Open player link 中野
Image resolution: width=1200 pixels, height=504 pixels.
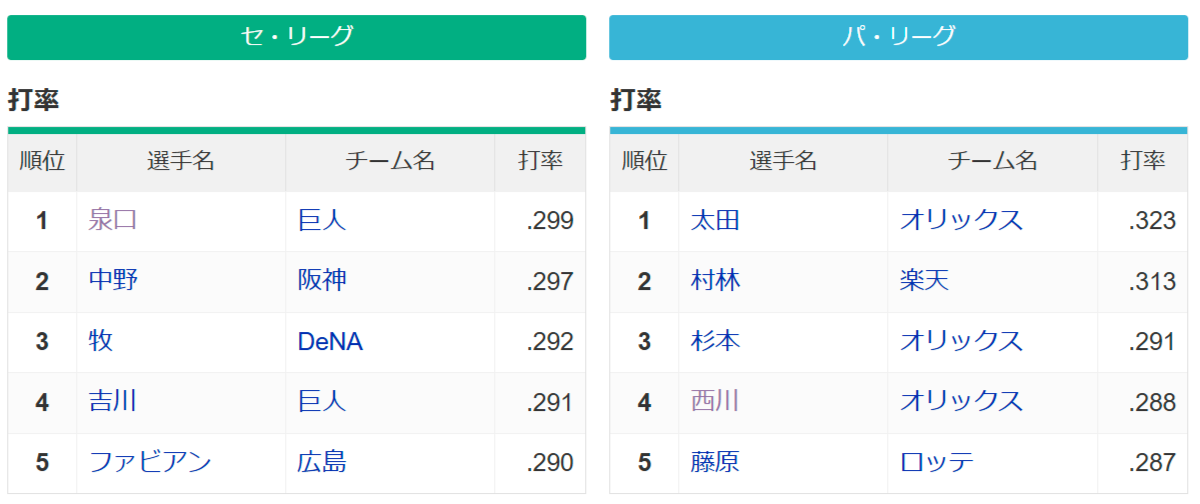(x=113, y=281)
